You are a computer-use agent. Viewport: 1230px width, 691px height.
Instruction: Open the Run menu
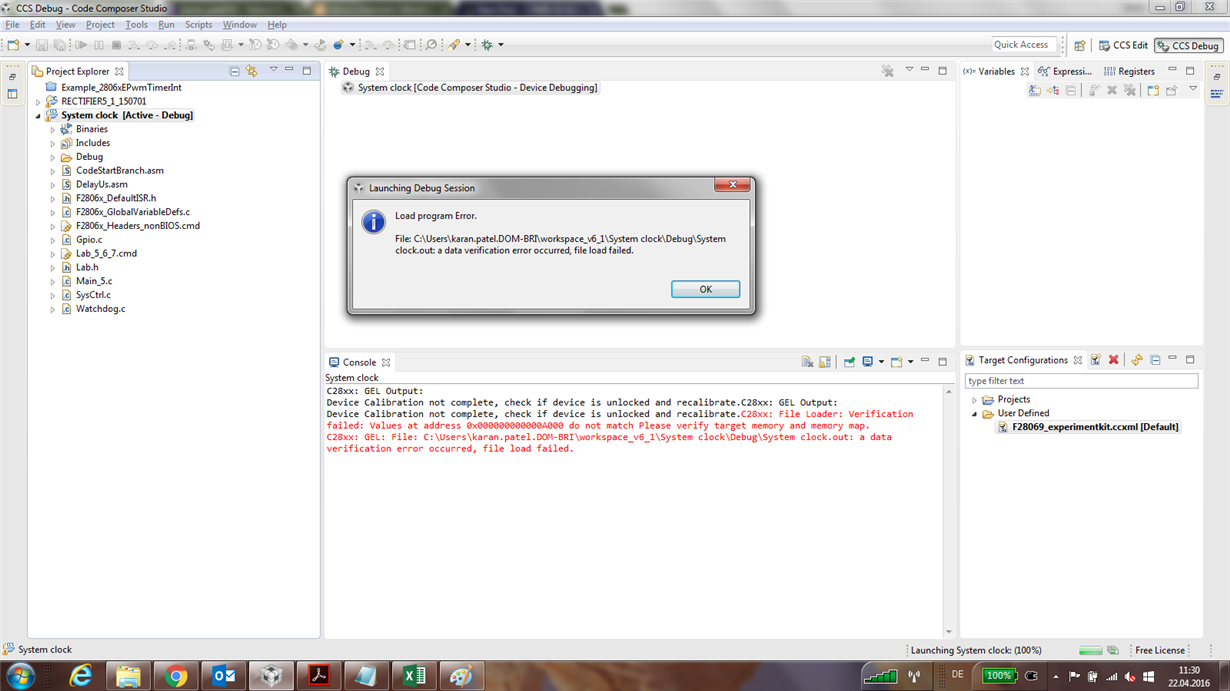coord(166,24)
